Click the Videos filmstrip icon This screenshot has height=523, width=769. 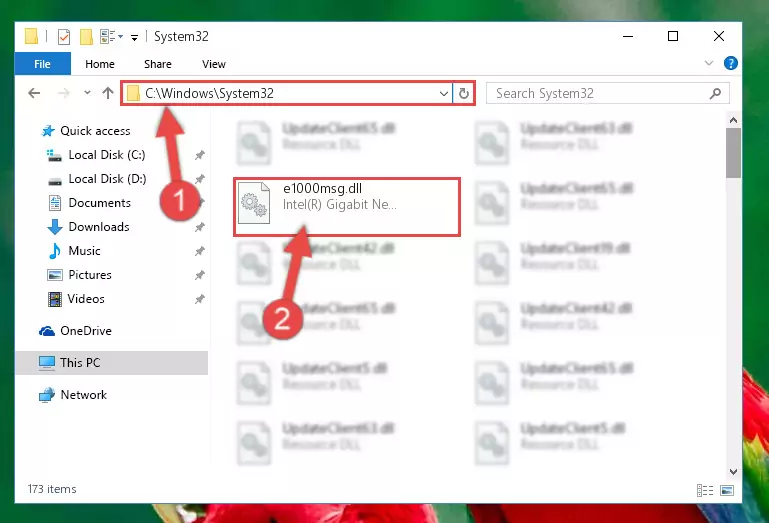[x=54, y=299]
